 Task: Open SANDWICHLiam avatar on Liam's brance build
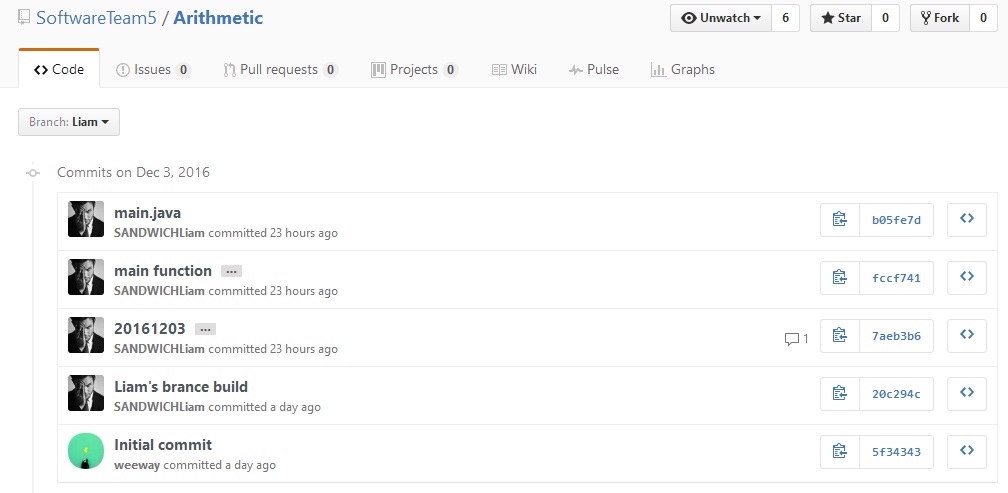click(x=86, y=393)
